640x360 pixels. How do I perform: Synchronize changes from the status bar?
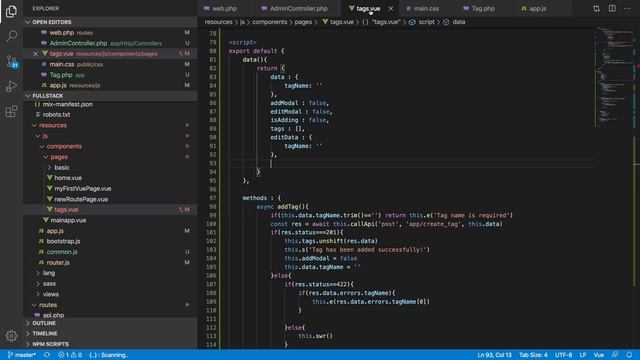pos(47,355)
